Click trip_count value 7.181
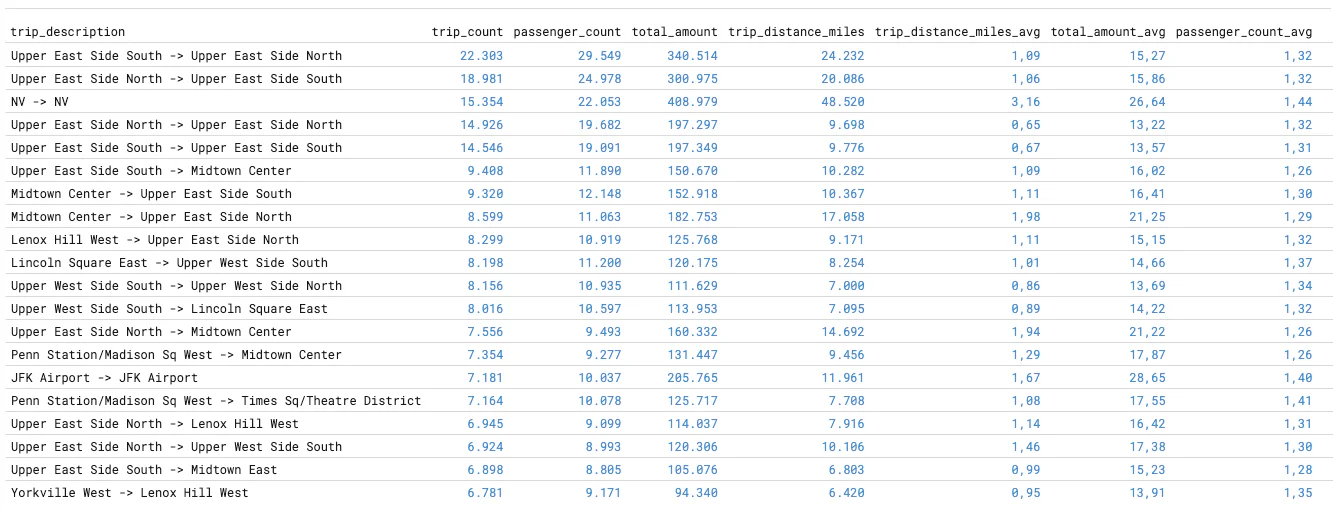 pyautogui.click(x=485, y=378)
